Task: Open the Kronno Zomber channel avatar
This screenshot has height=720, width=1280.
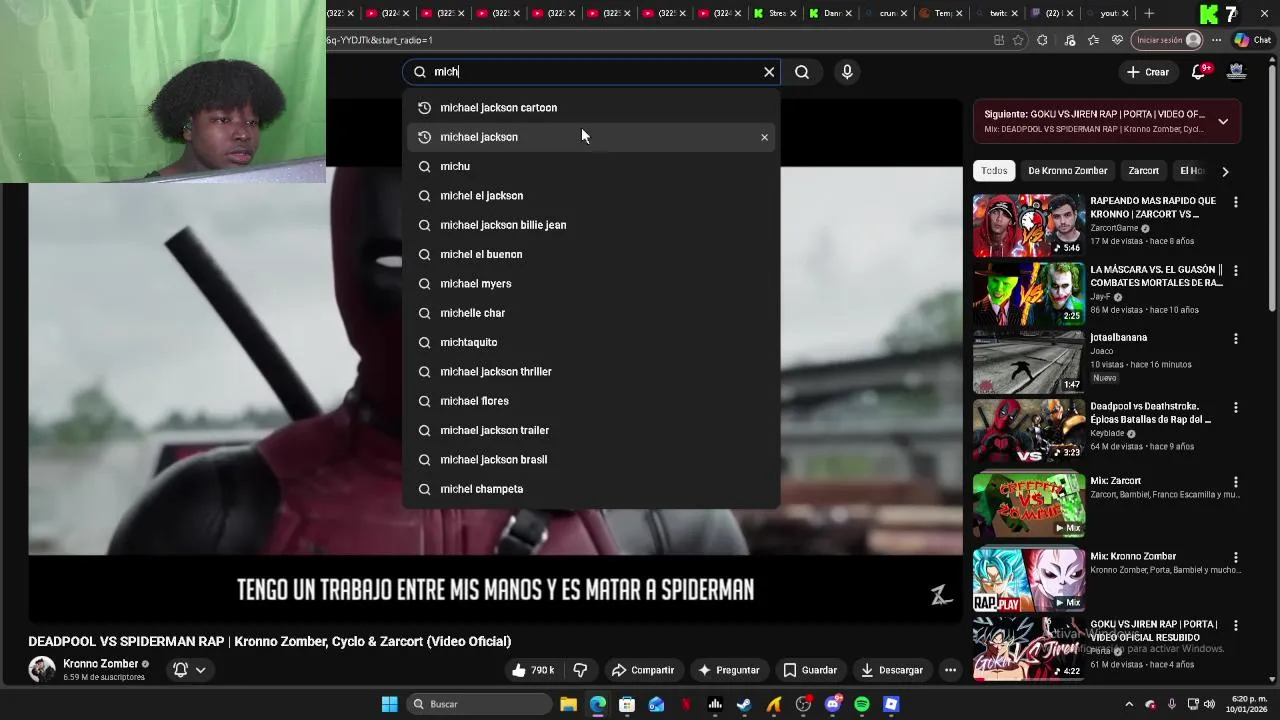Action: coord(42,670)
